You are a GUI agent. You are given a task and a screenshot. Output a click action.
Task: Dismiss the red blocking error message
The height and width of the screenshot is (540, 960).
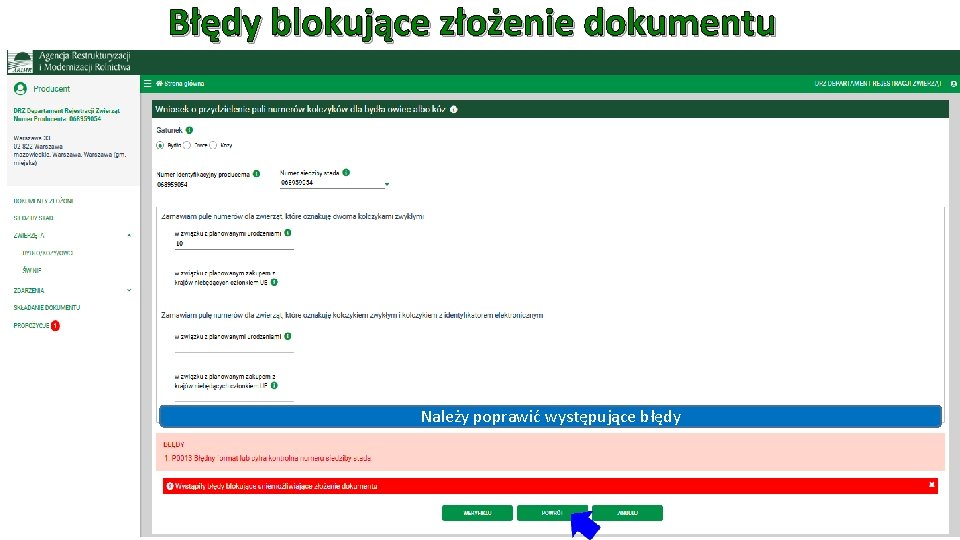(932, 485)
